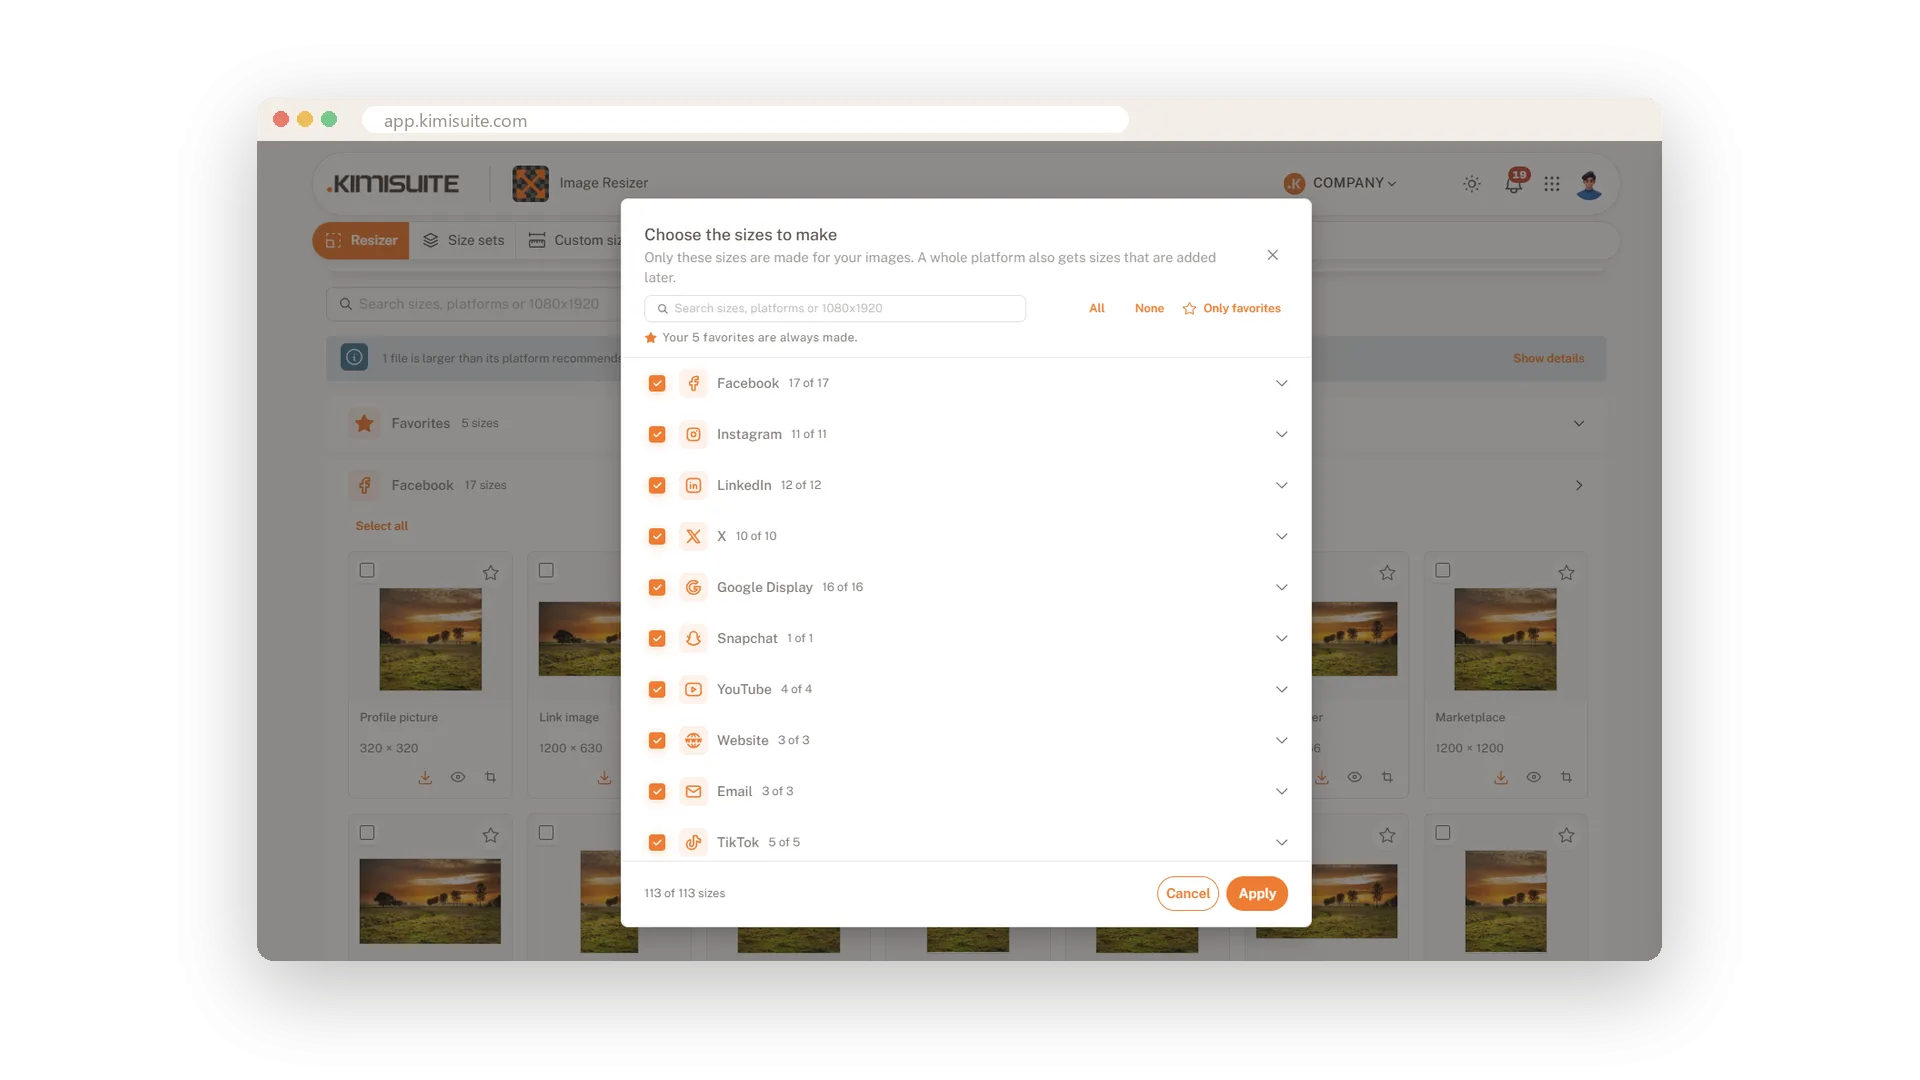
Task: Focus the dialog search sizes field
Action: [x=835, y=308]
